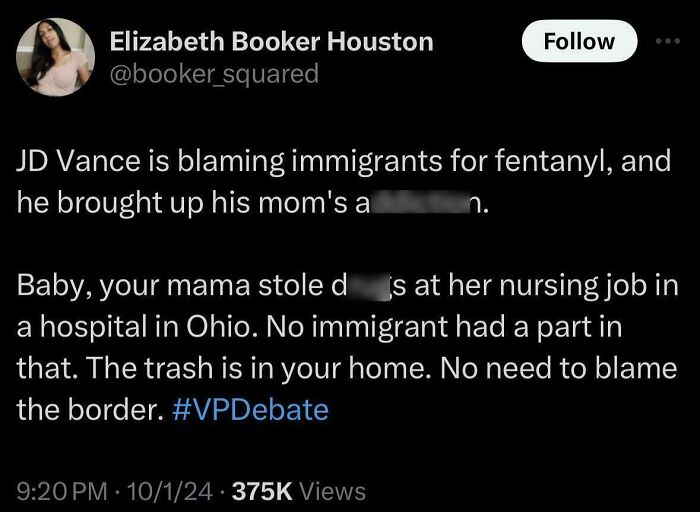Open the three-dot more options menu
The width and height of the screenshot is (700, 512).
[x=668, y=41]
